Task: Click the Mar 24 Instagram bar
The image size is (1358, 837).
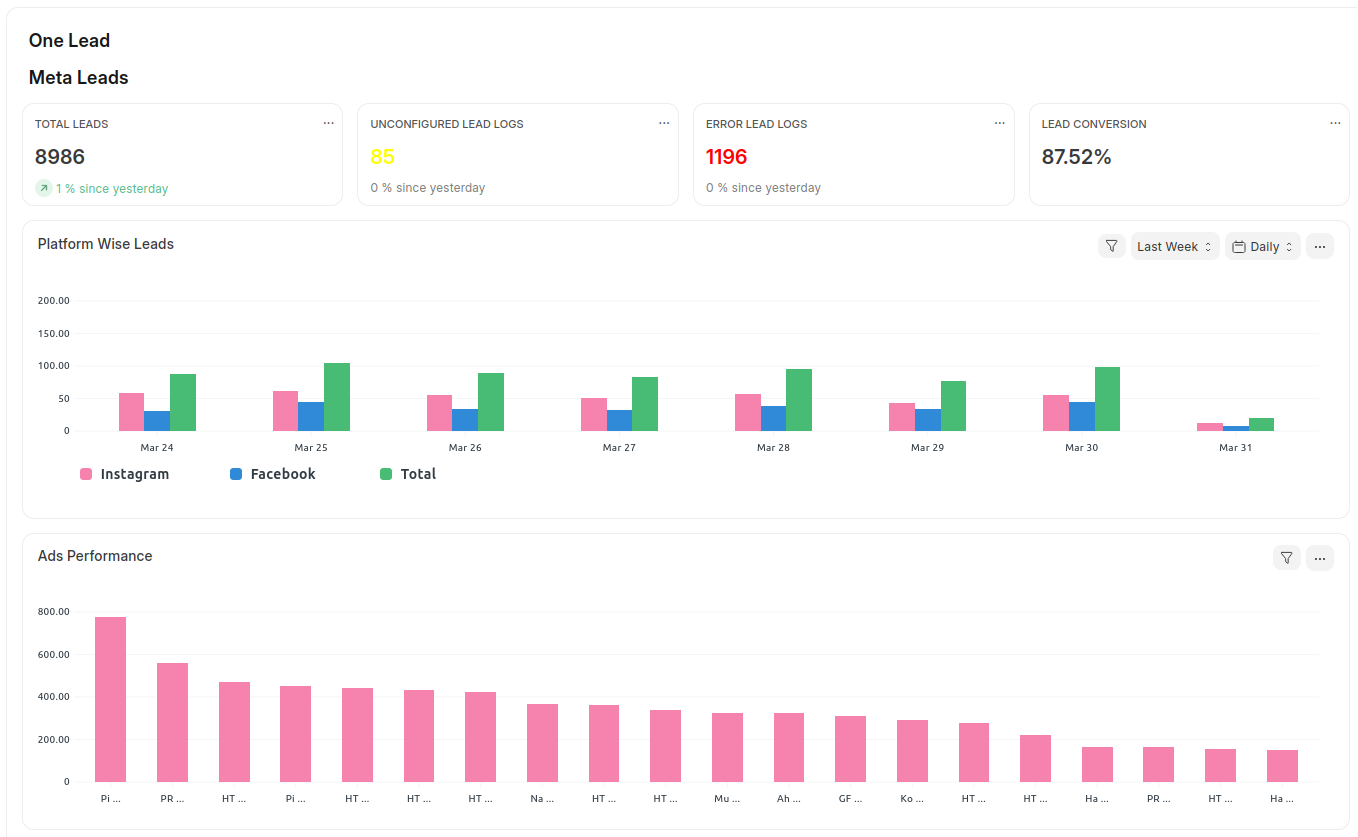Action: pos(131,412)
